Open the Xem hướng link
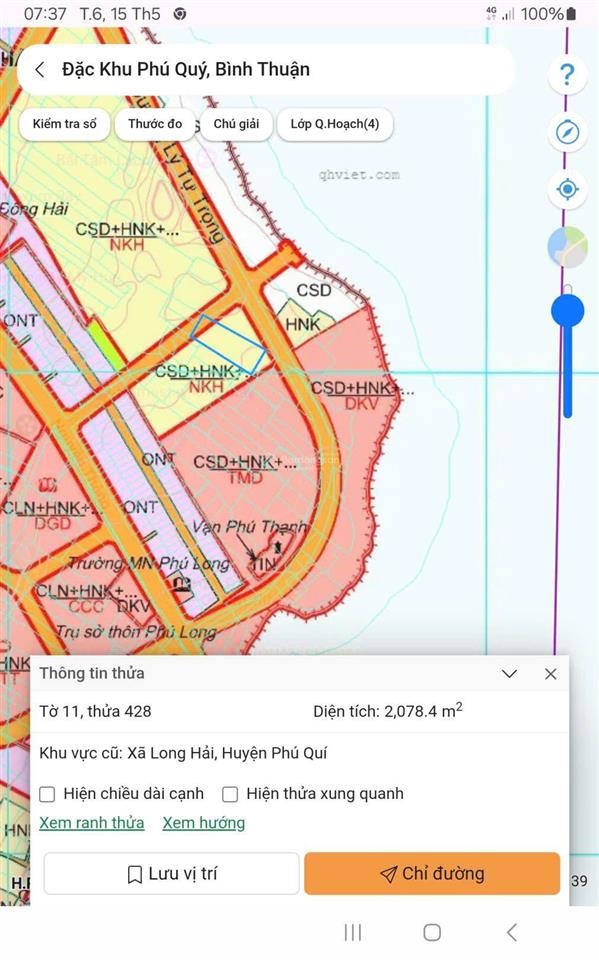The image size is (599, 960). [x=203, y=823]
